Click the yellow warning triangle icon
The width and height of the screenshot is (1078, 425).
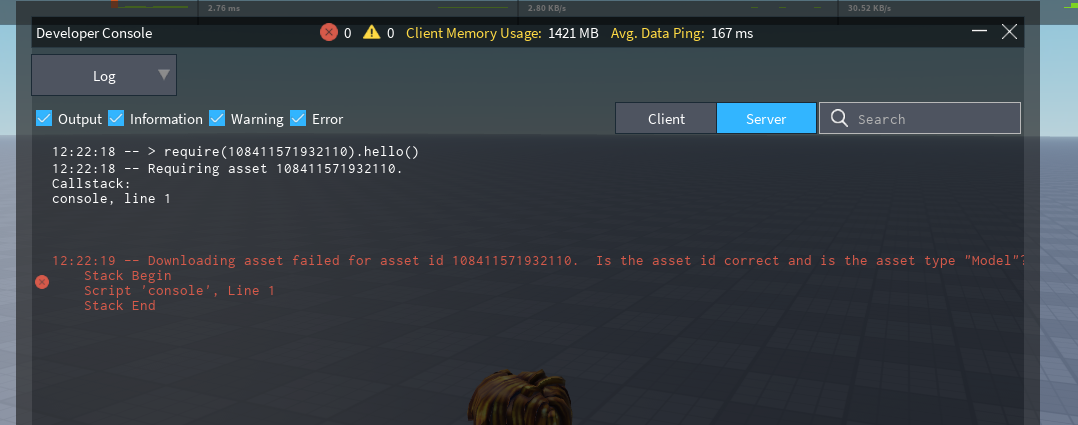tap(372, 33)
